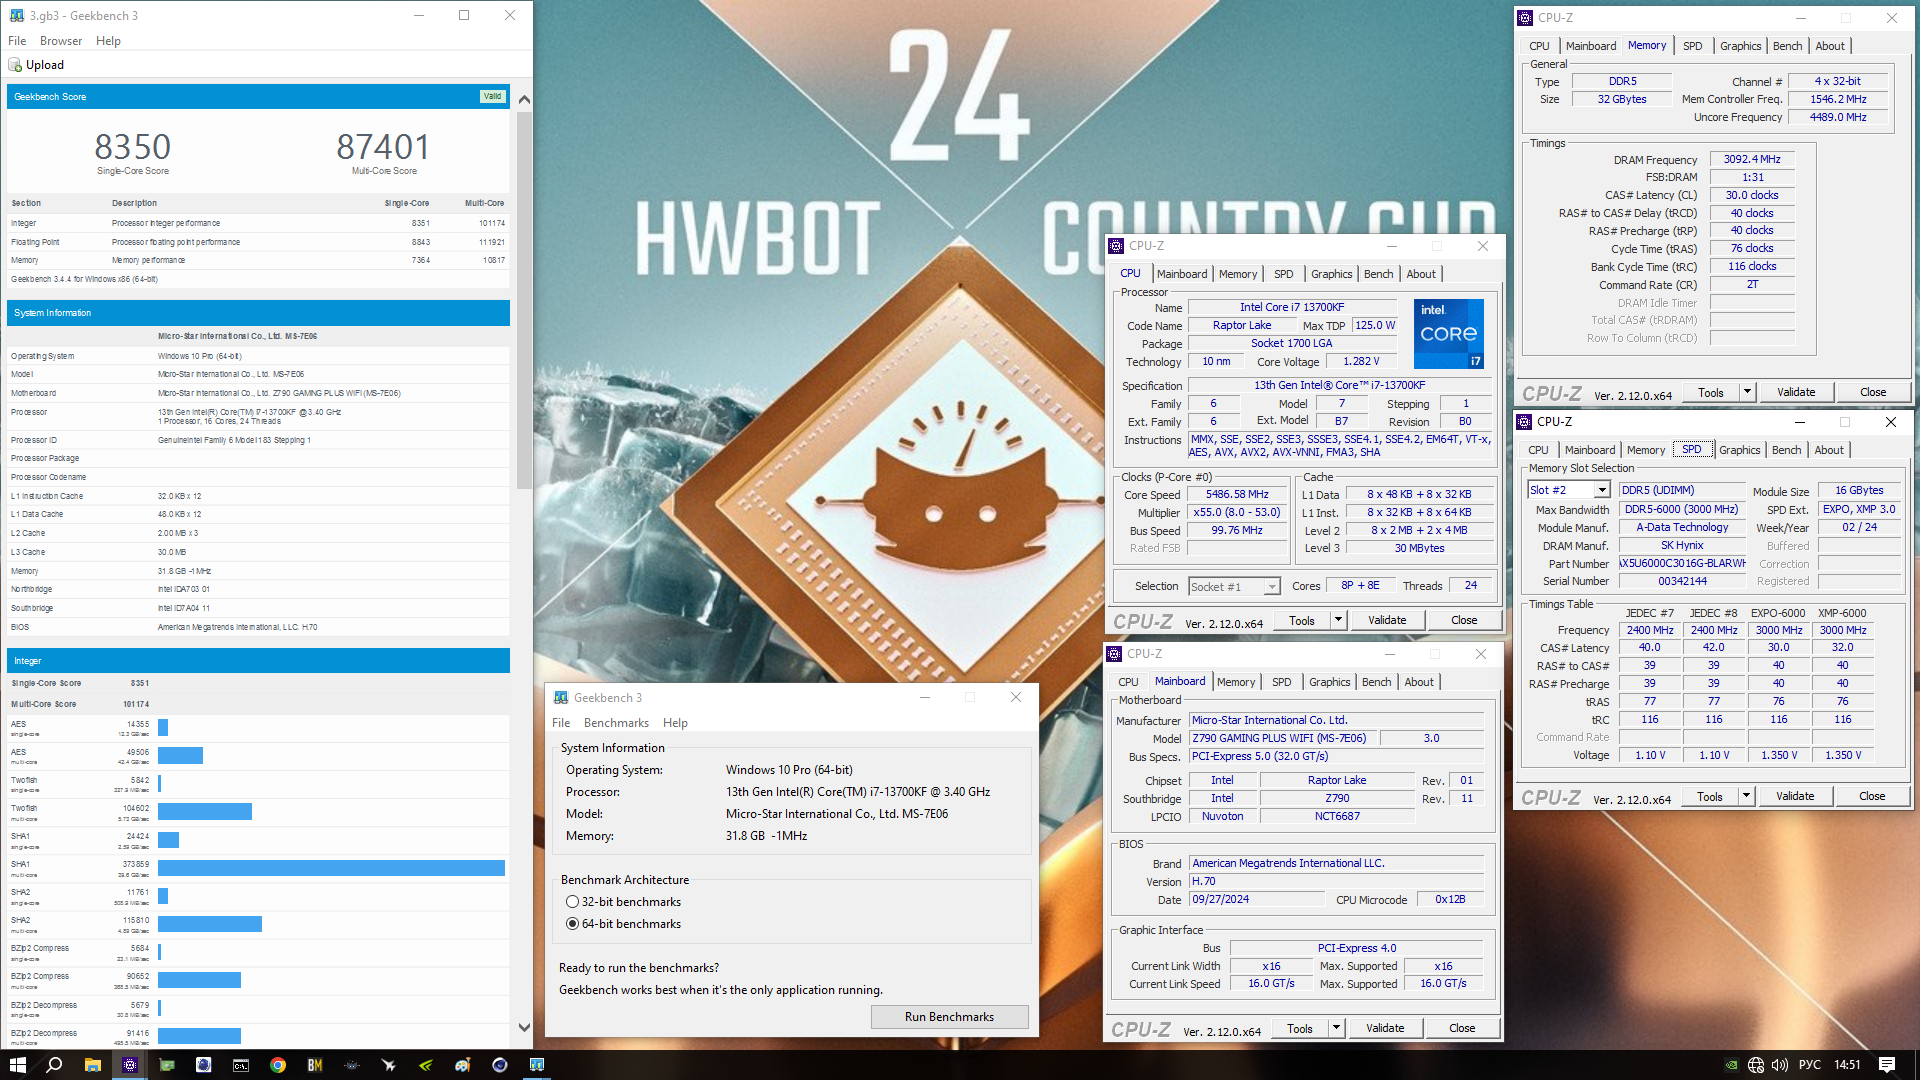
Task: Open Benchmarks menu in Geekbench dialog
Action: pyautogui.click(x=616, y=723)
